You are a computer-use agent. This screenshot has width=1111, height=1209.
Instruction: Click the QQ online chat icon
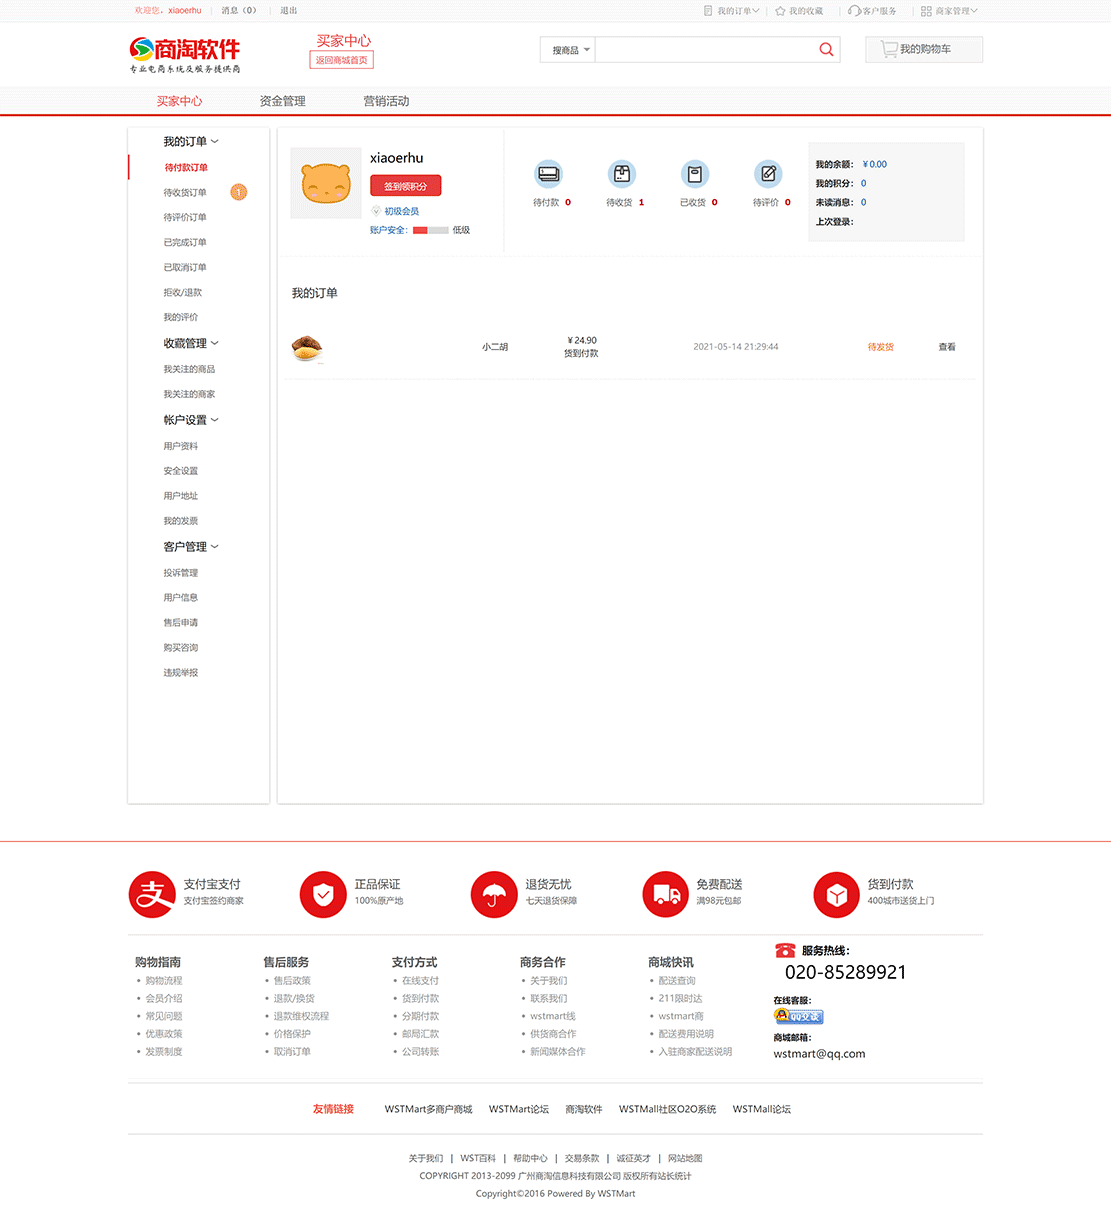coord(798,1016)
